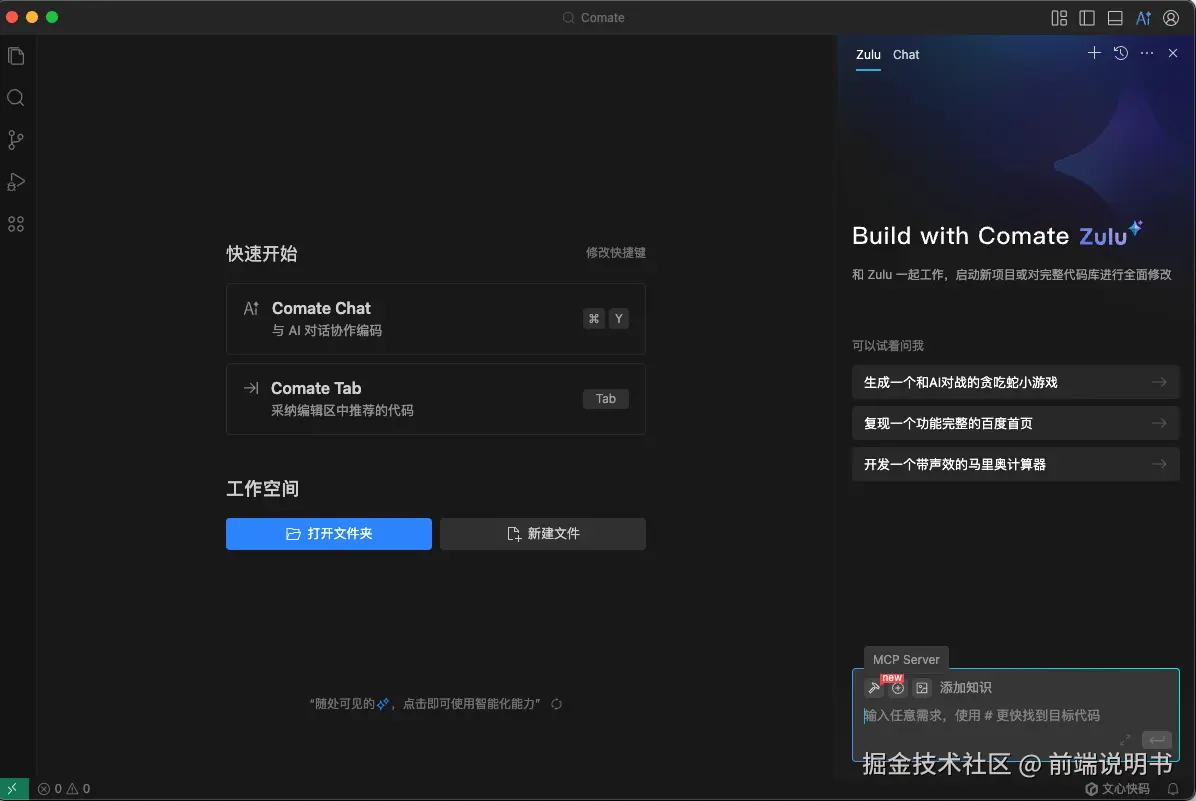Click the 快速开始 heading
This screenshot has height=801, width=1196.
(x=262, y=254)
